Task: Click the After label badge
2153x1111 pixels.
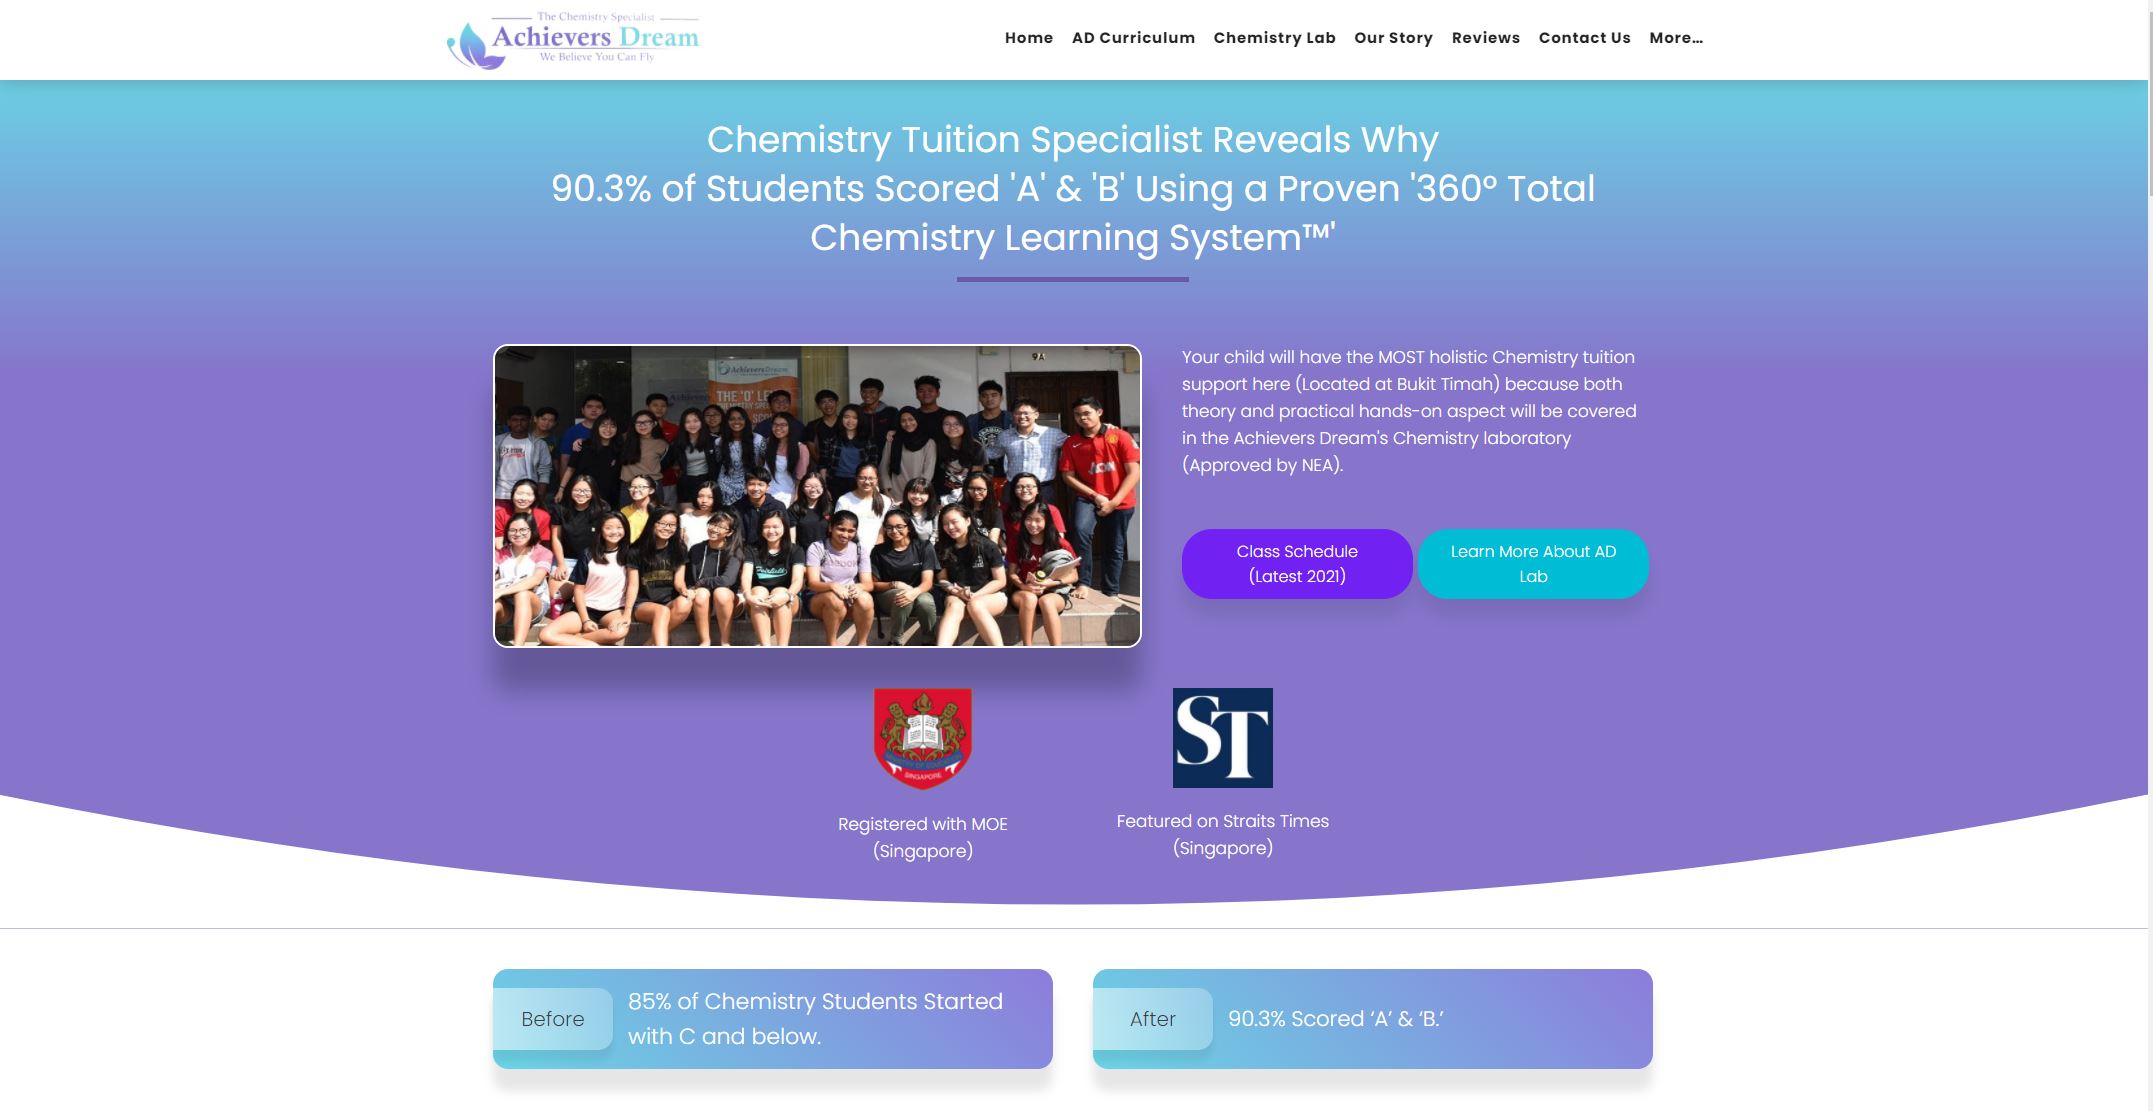Action: pos(1154,1019)
